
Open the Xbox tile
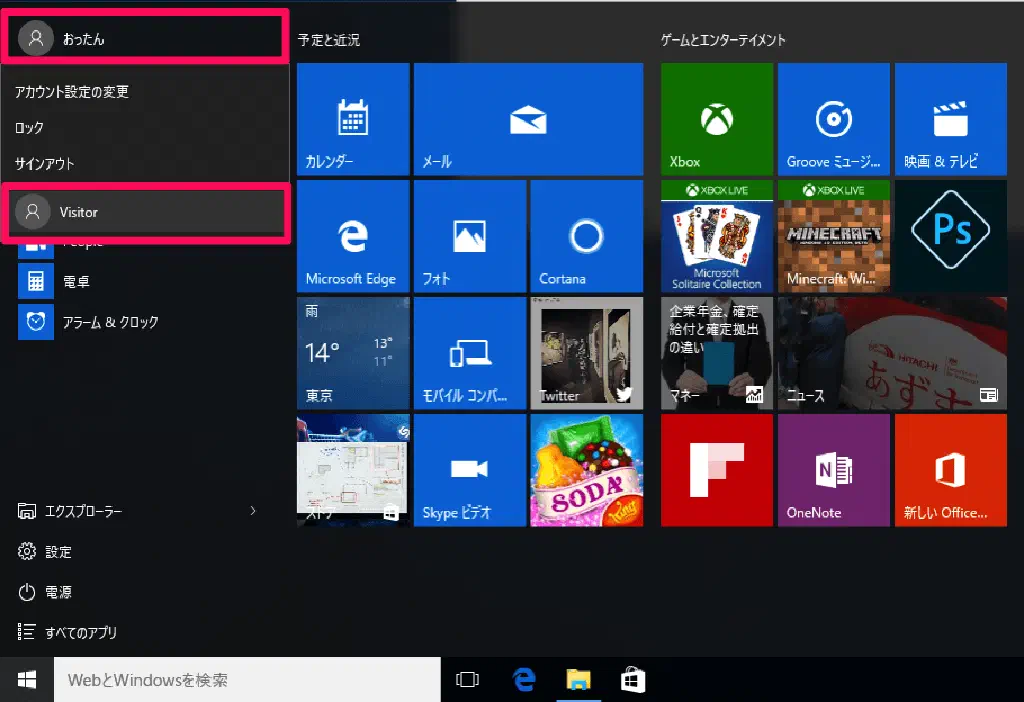click(x=716, y=119)
